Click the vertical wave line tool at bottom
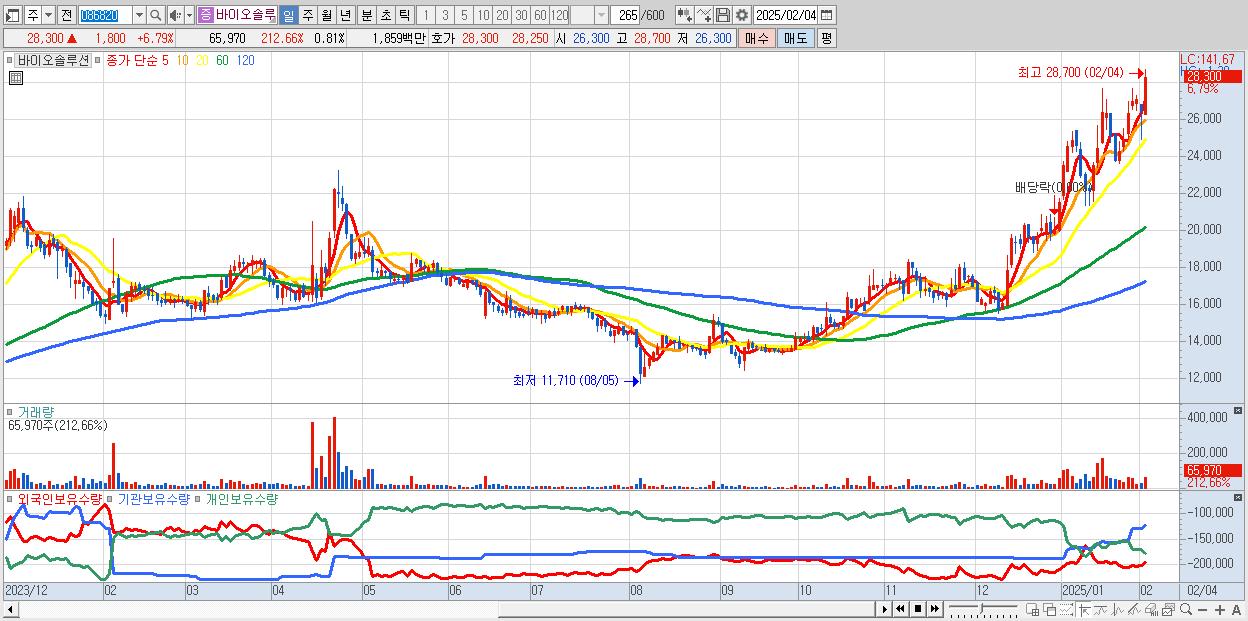This screenshot has height=621, width=1248. click(x=1118, y=609)
